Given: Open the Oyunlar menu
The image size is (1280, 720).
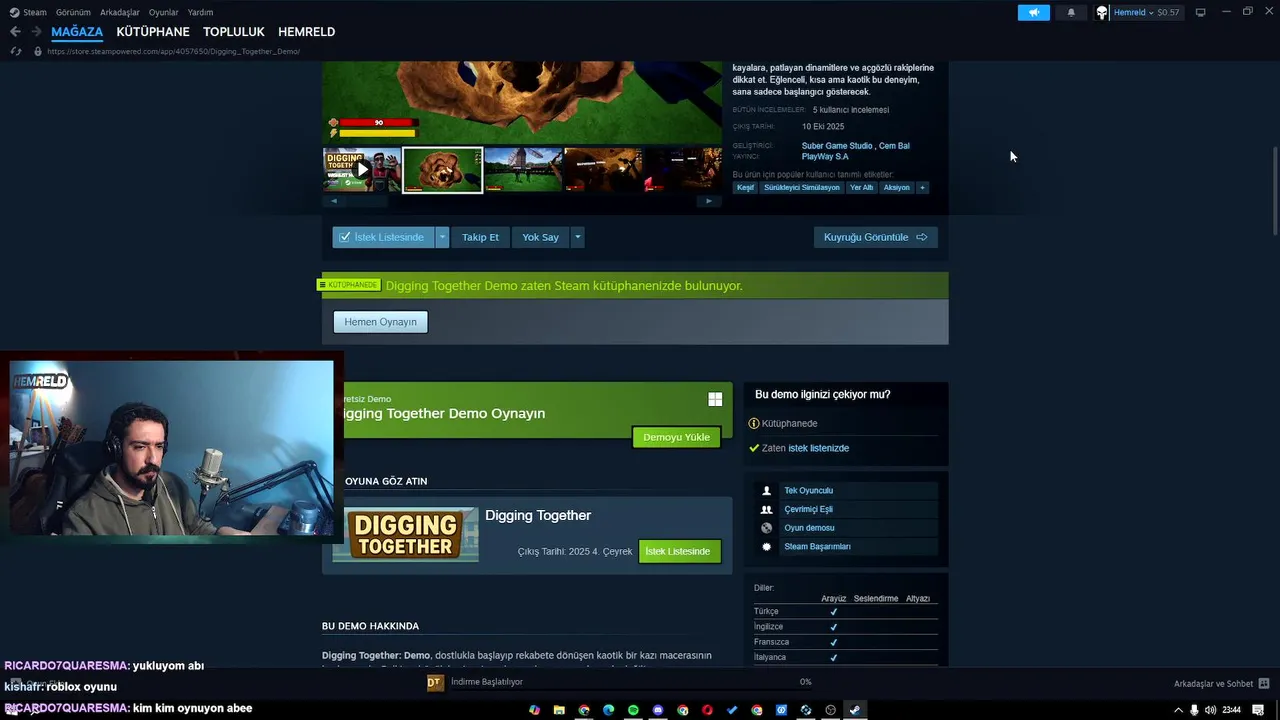Looking at the screenshot, I should 163,12.
